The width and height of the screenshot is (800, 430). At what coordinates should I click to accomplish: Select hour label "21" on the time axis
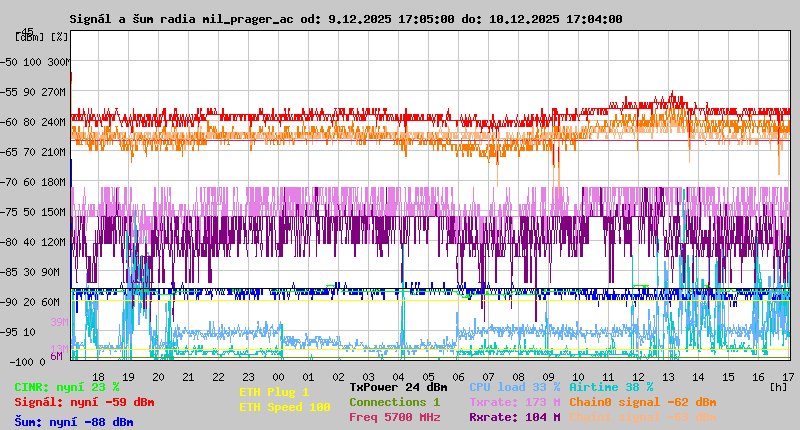[188, 377]
